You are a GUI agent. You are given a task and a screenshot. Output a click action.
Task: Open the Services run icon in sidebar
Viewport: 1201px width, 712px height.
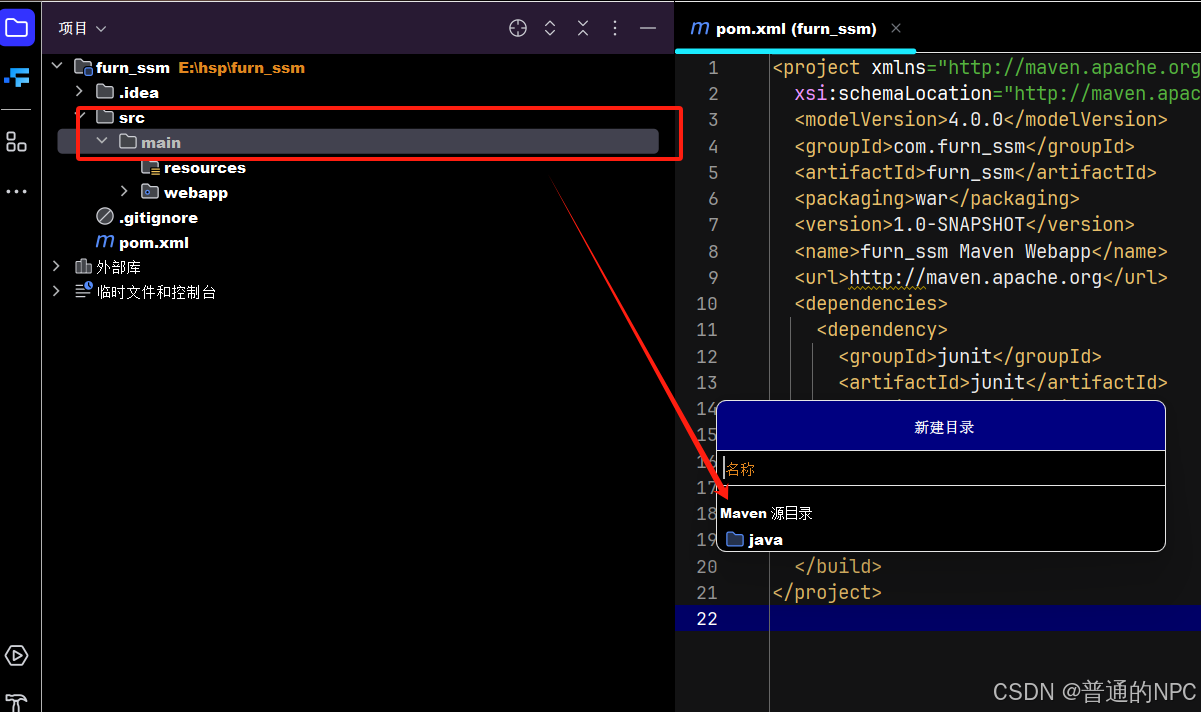(x=17, y=656)
